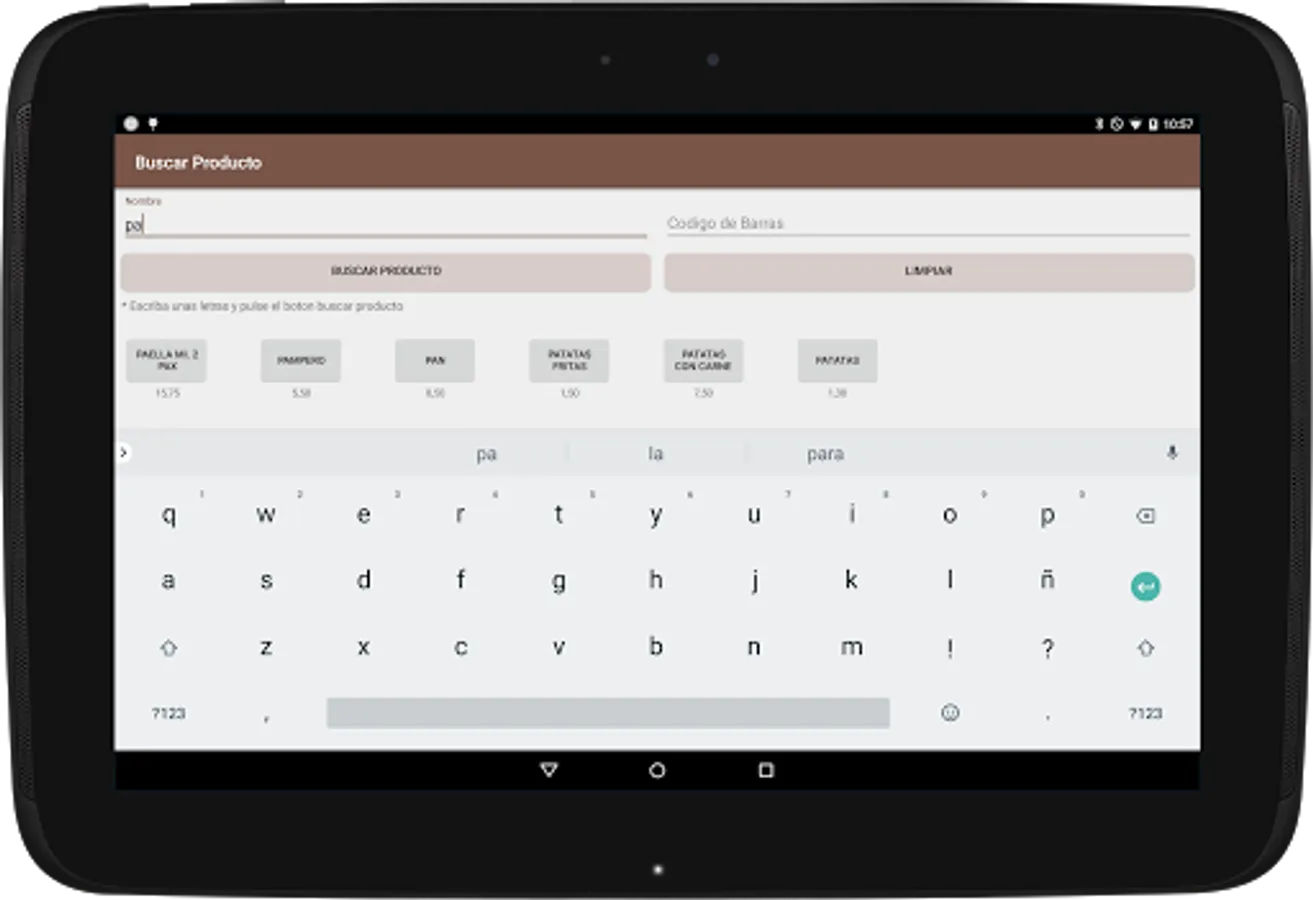This screenshot has height=900, width=1313.
Task: Tap the a key
Action: pos(169,581)
